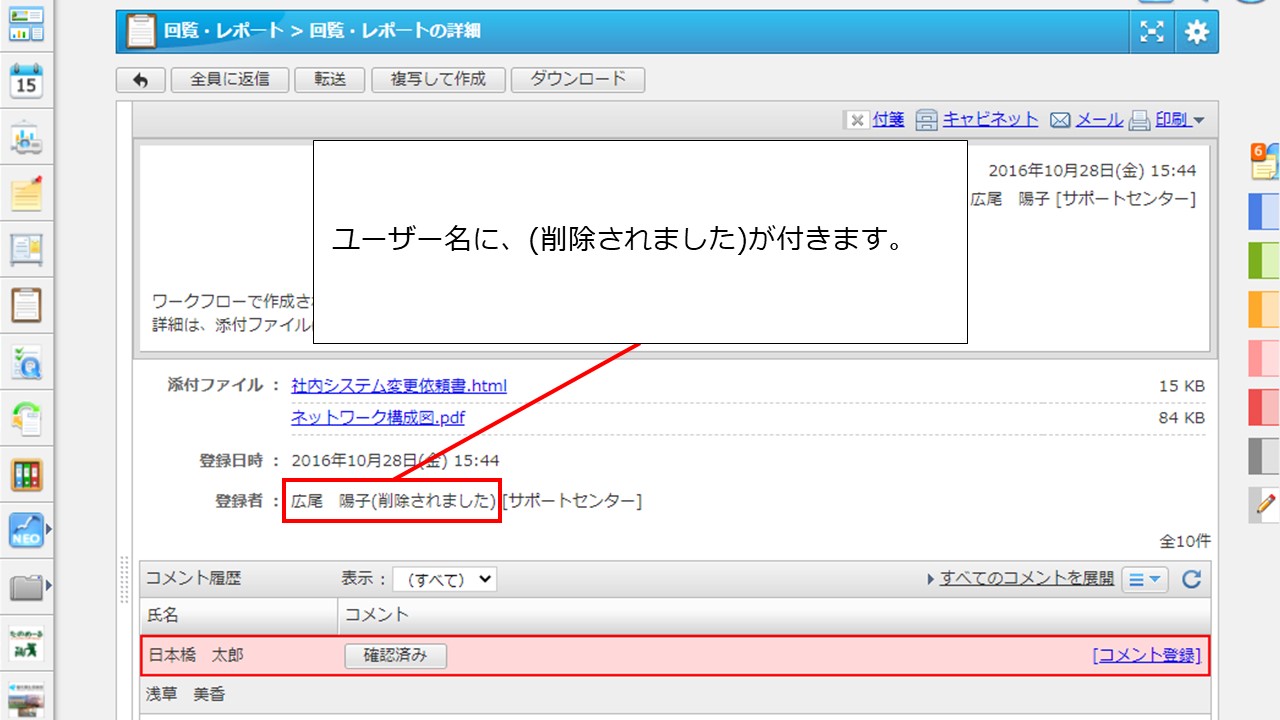Expand the folder icon submenu arrow
The width and height of the screenshot is (1280, 720).
click(x=48, y=584)
